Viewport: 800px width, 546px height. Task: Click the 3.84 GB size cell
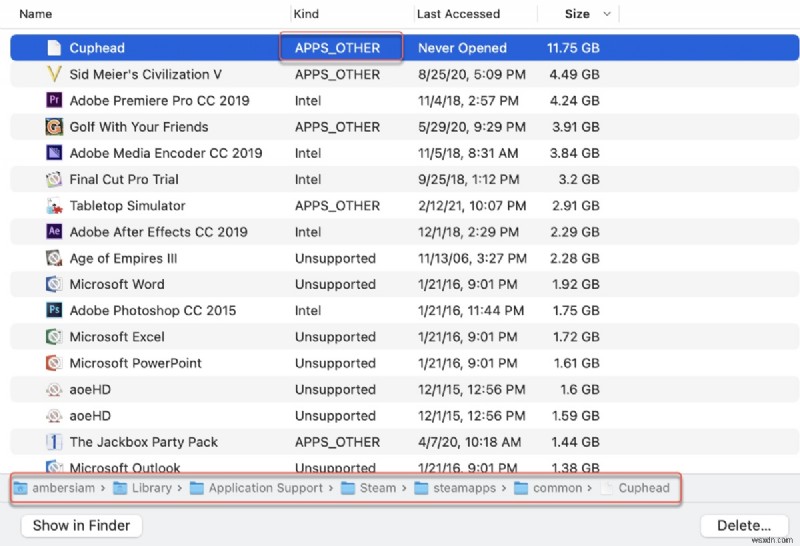click(574, 153)
